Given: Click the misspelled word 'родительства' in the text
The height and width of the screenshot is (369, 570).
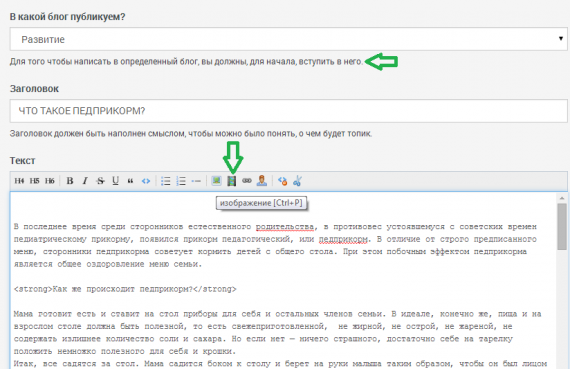Looking at the screenshot, I should 285,227.
